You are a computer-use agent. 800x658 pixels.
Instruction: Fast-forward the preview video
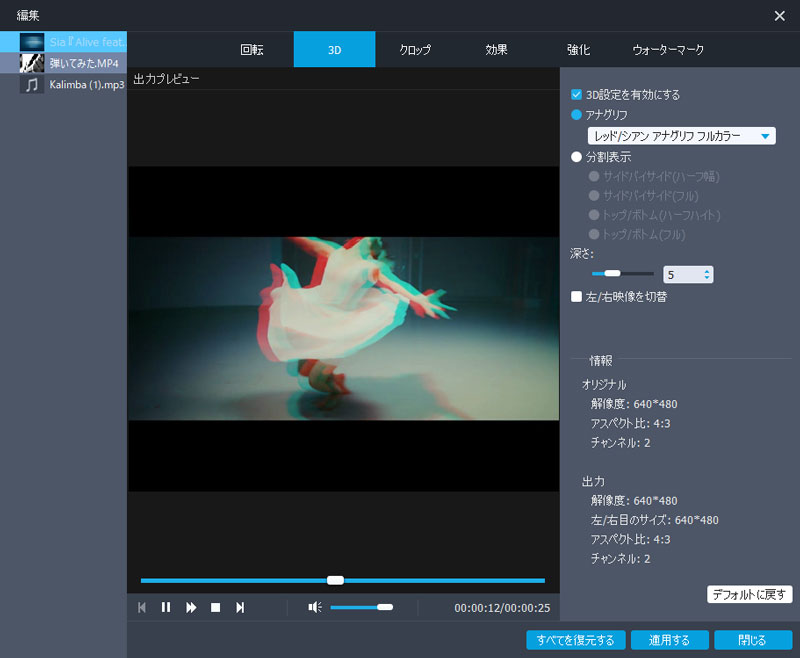click(190, 607)
